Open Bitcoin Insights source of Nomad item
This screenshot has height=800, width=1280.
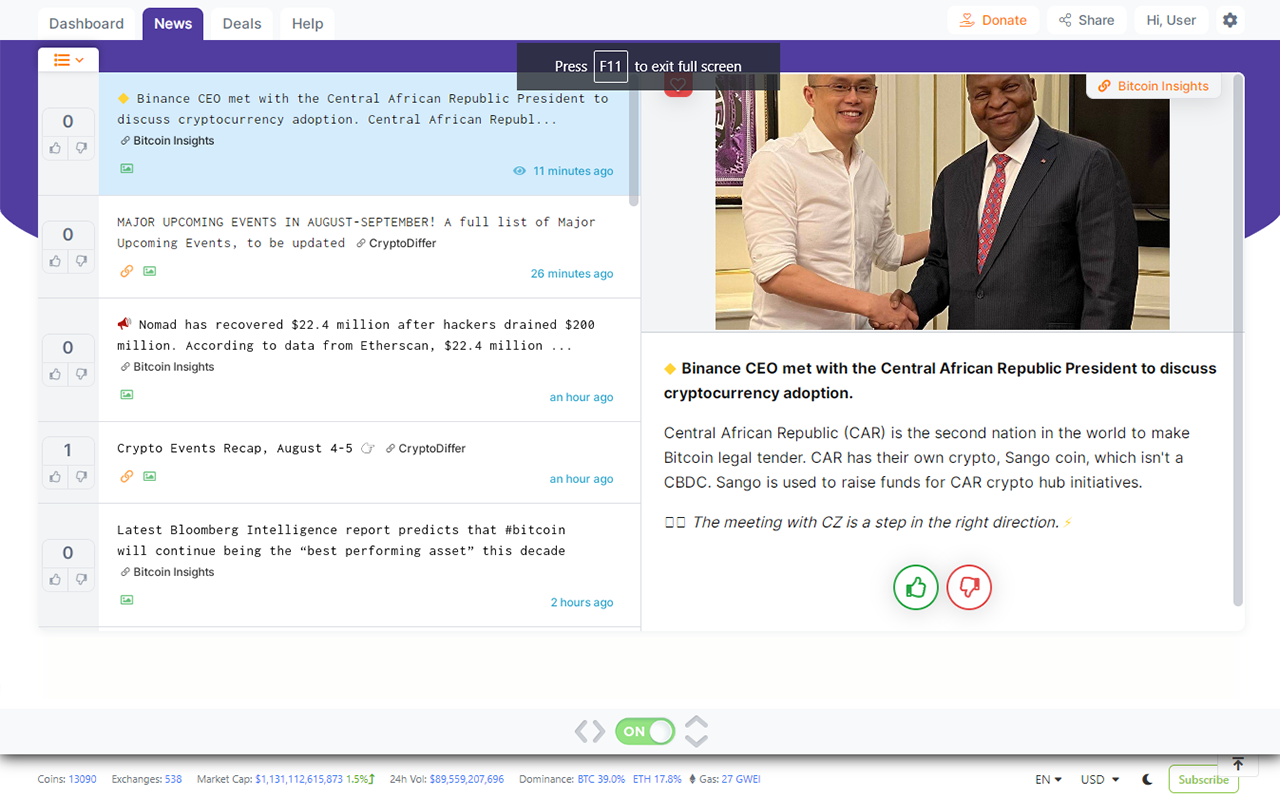[x=167, y=367]
